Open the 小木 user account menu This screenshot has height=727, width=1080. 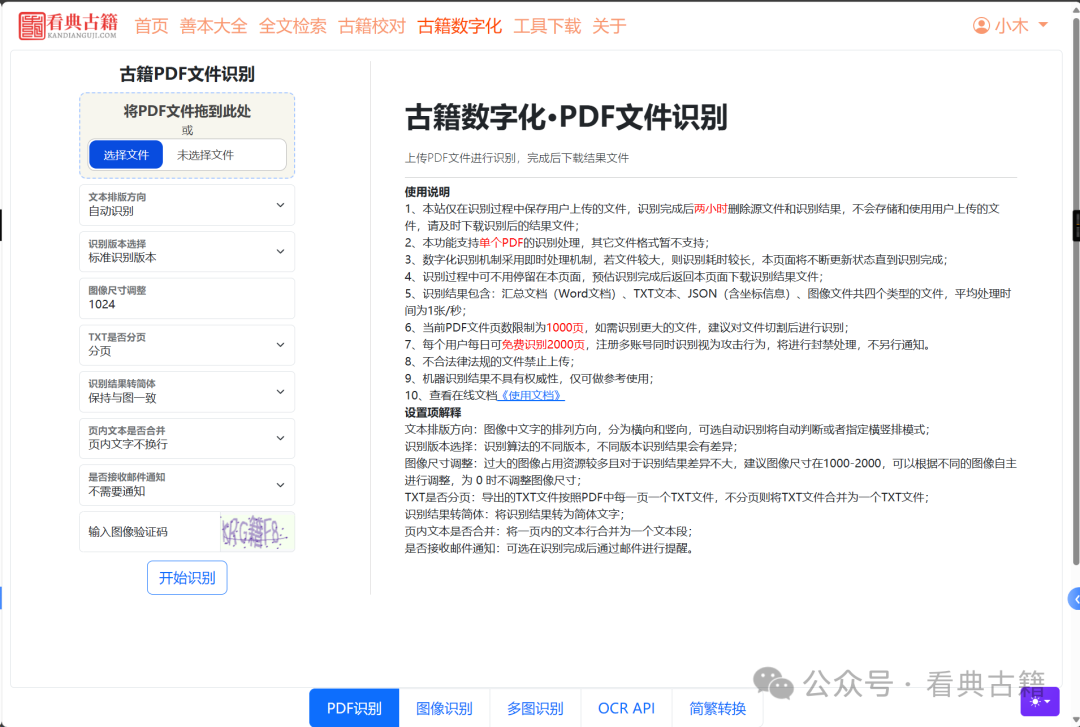click(1011, 25)
